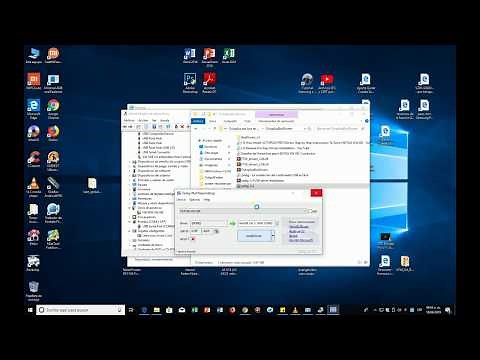This screenshot has height=360, width=480.
Task: Open the Archivo menu in Device Manager
Action: 129,120
